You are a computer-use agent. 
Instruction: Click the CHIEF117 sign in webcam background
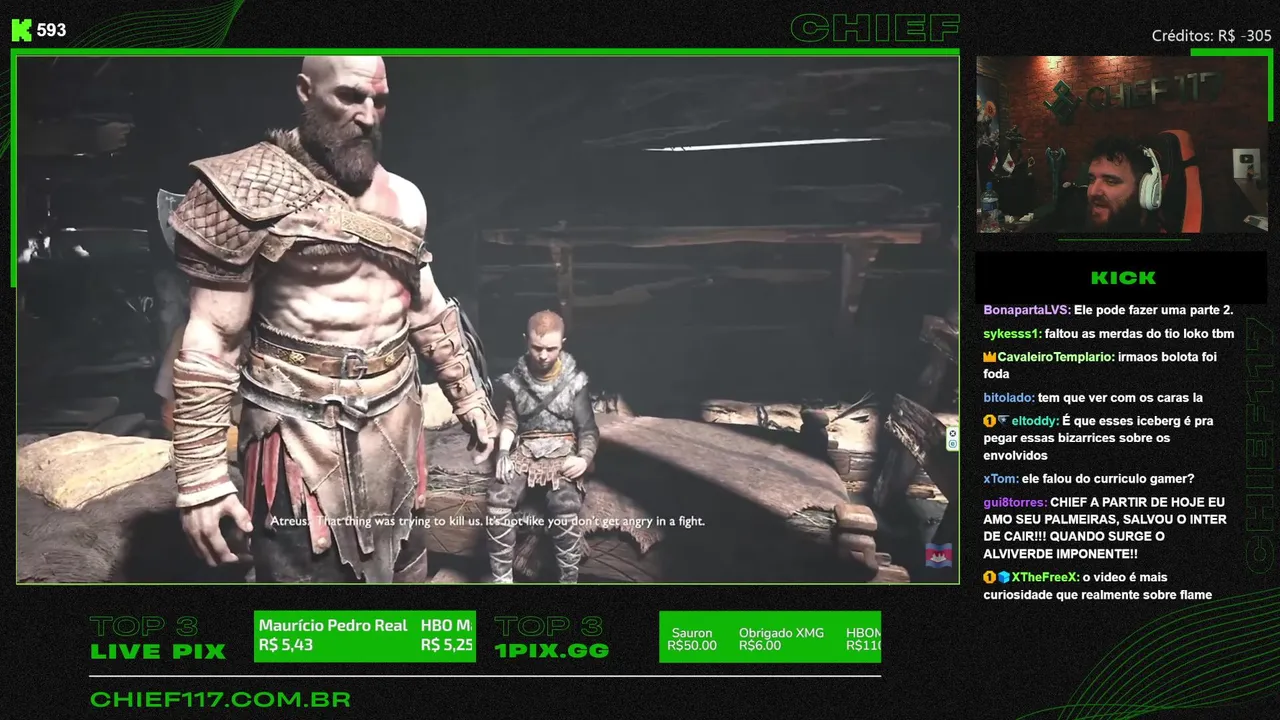point(1132,95)
